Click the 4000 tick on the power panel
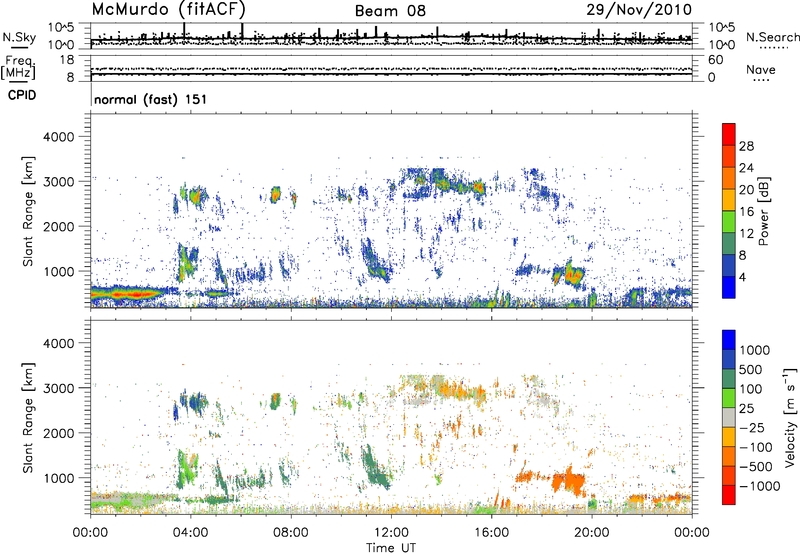This screenshot has width=800, height=554. (x=61, y=137)
